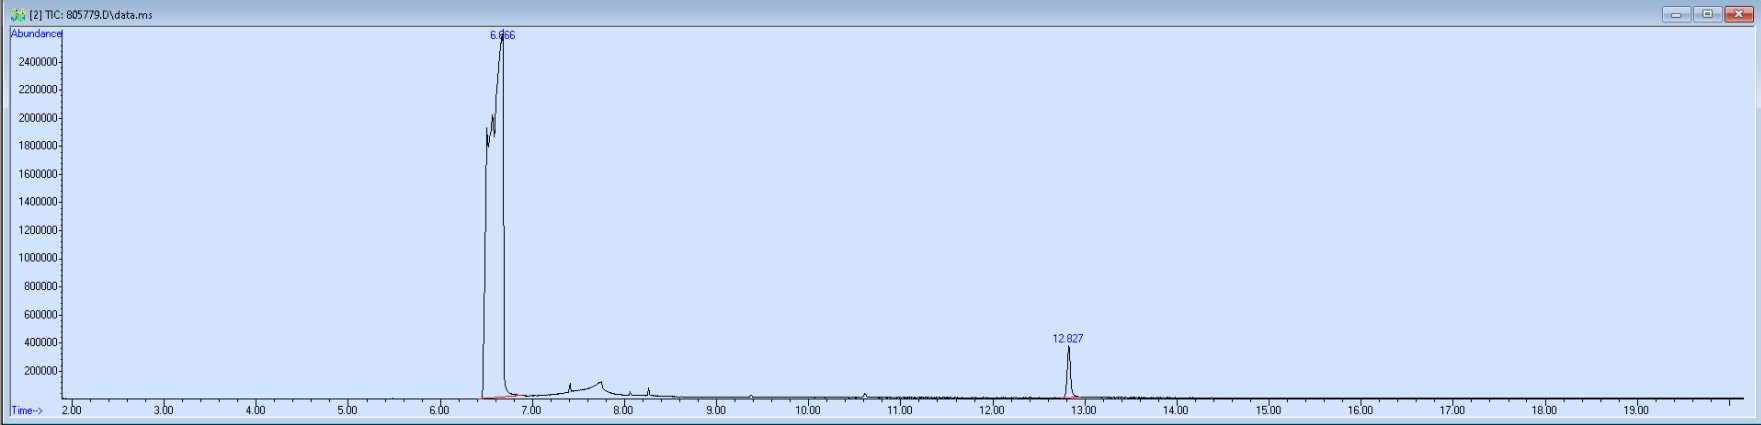Screen dimensions: 1761x425
Task: Click the 3.00 time axis label
Action: pos(164,410)
